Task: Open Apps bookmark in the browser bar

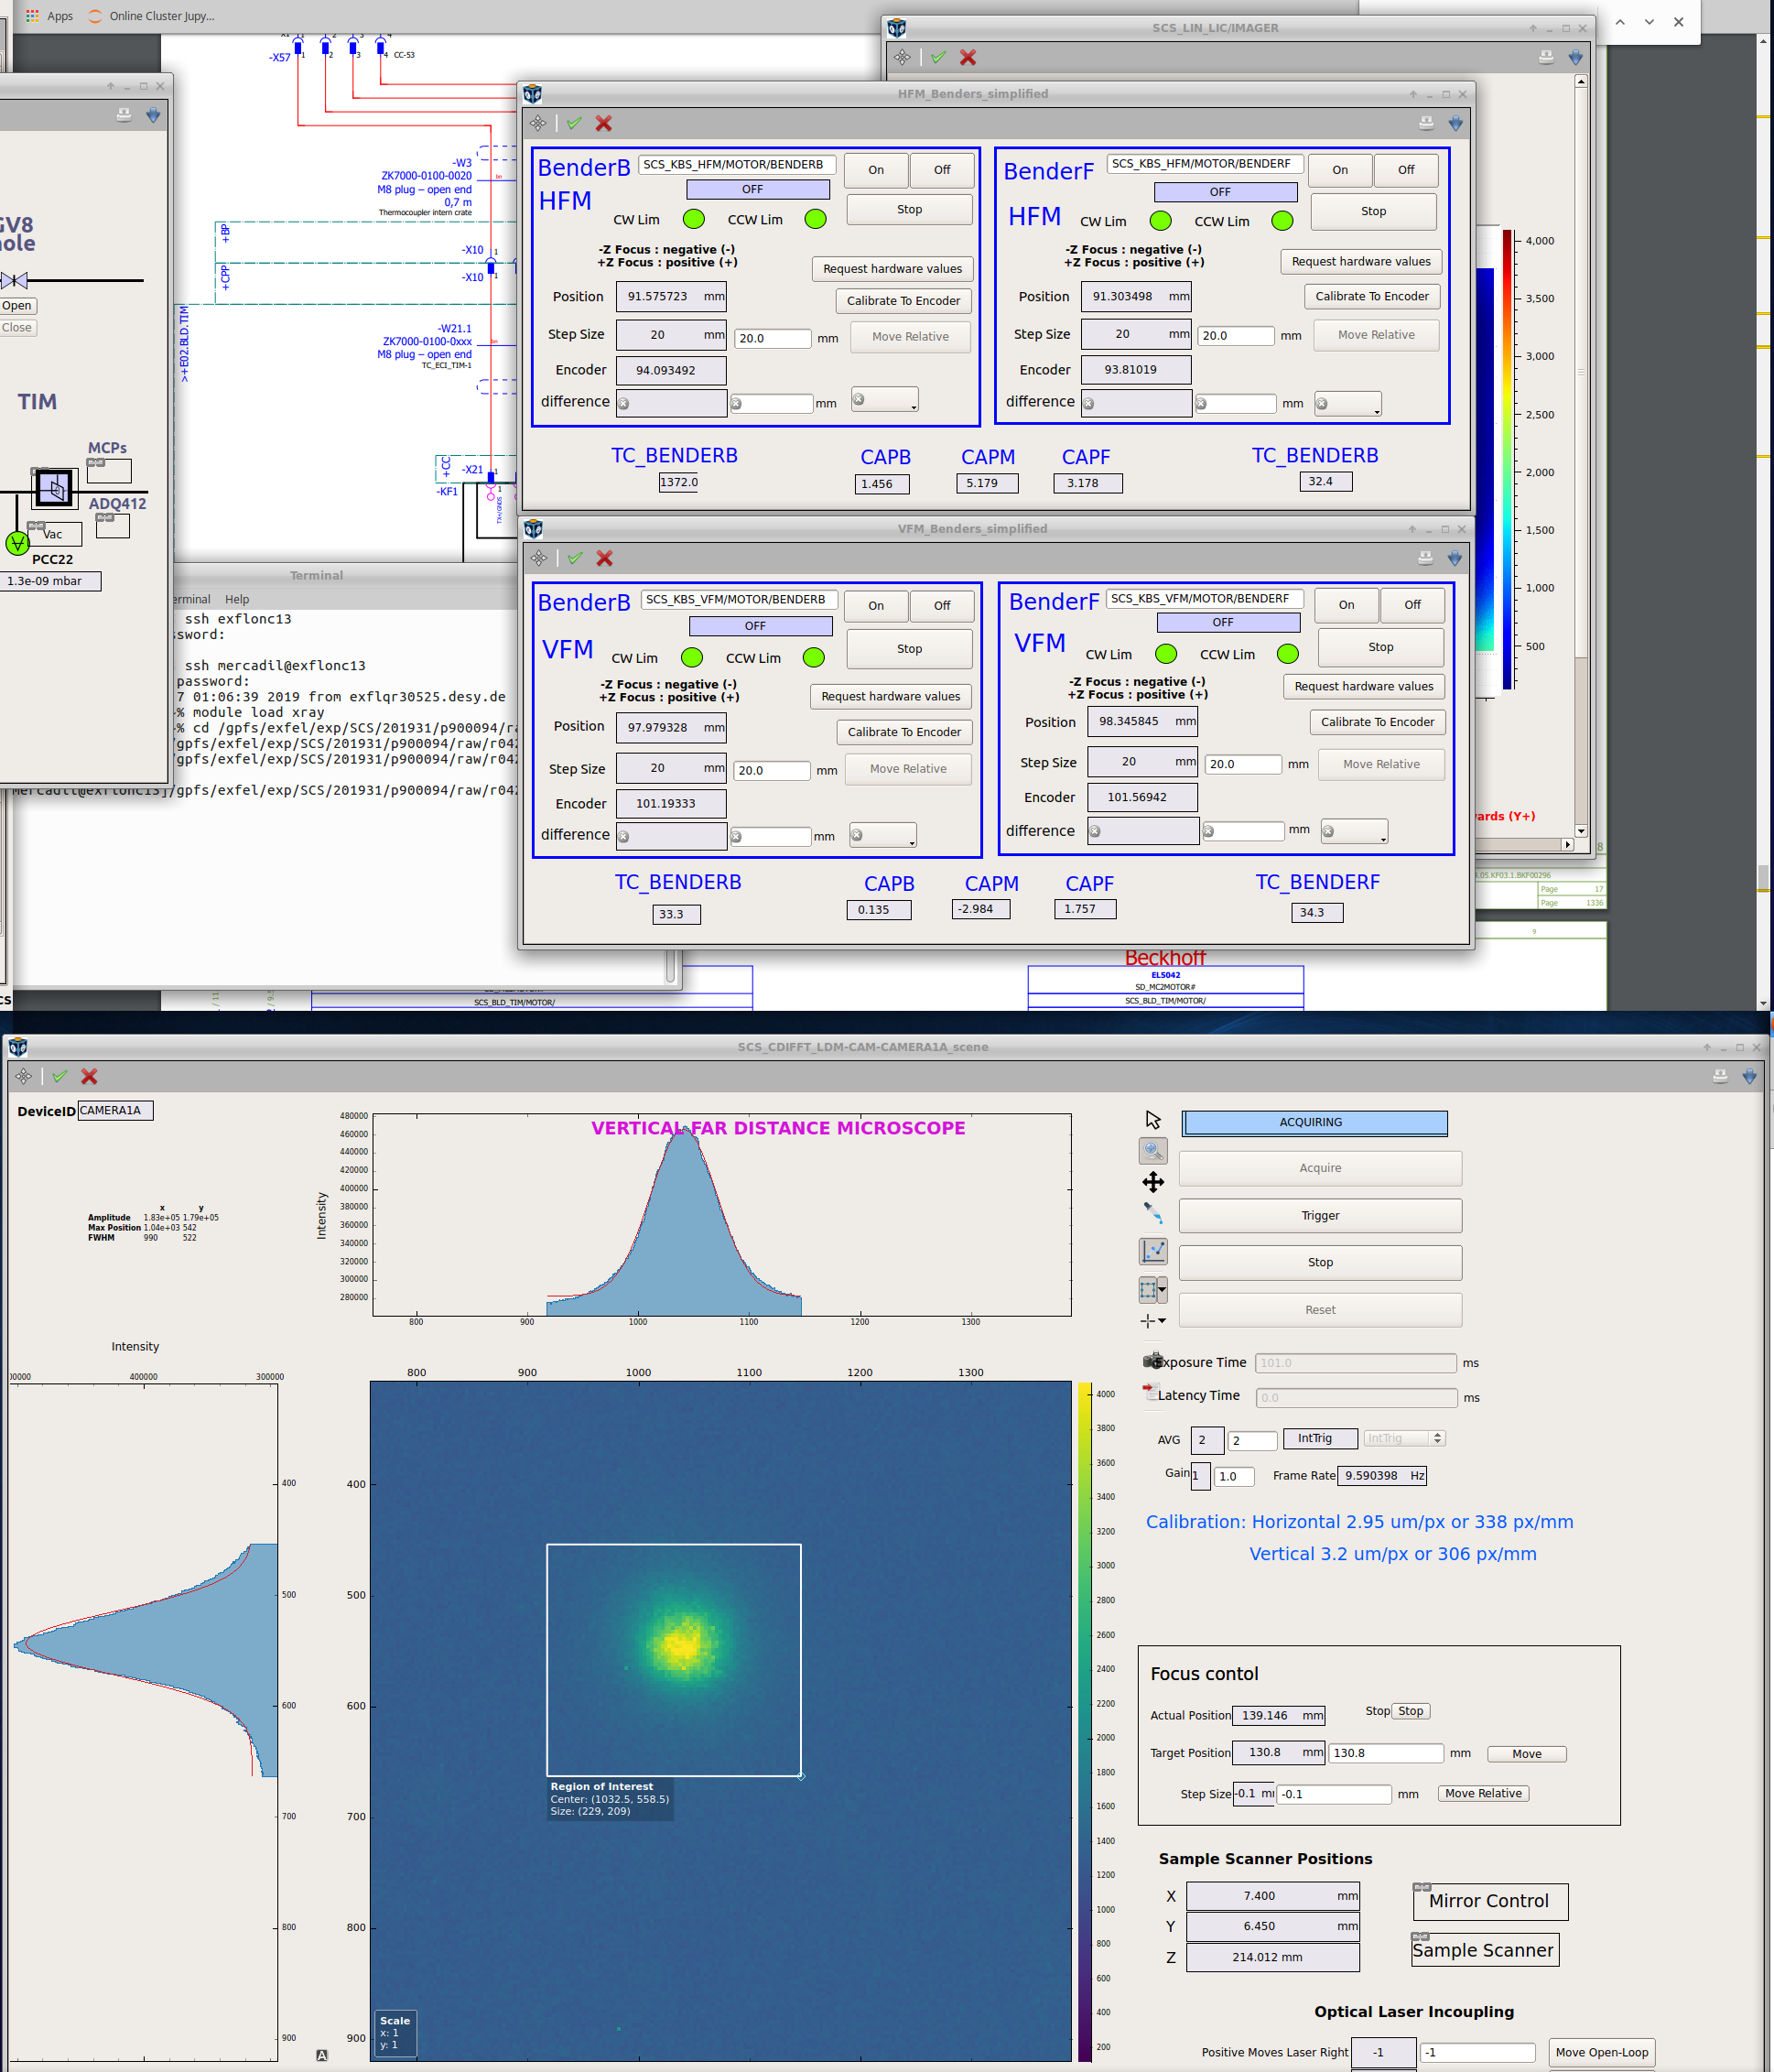Action: point(49,16)
